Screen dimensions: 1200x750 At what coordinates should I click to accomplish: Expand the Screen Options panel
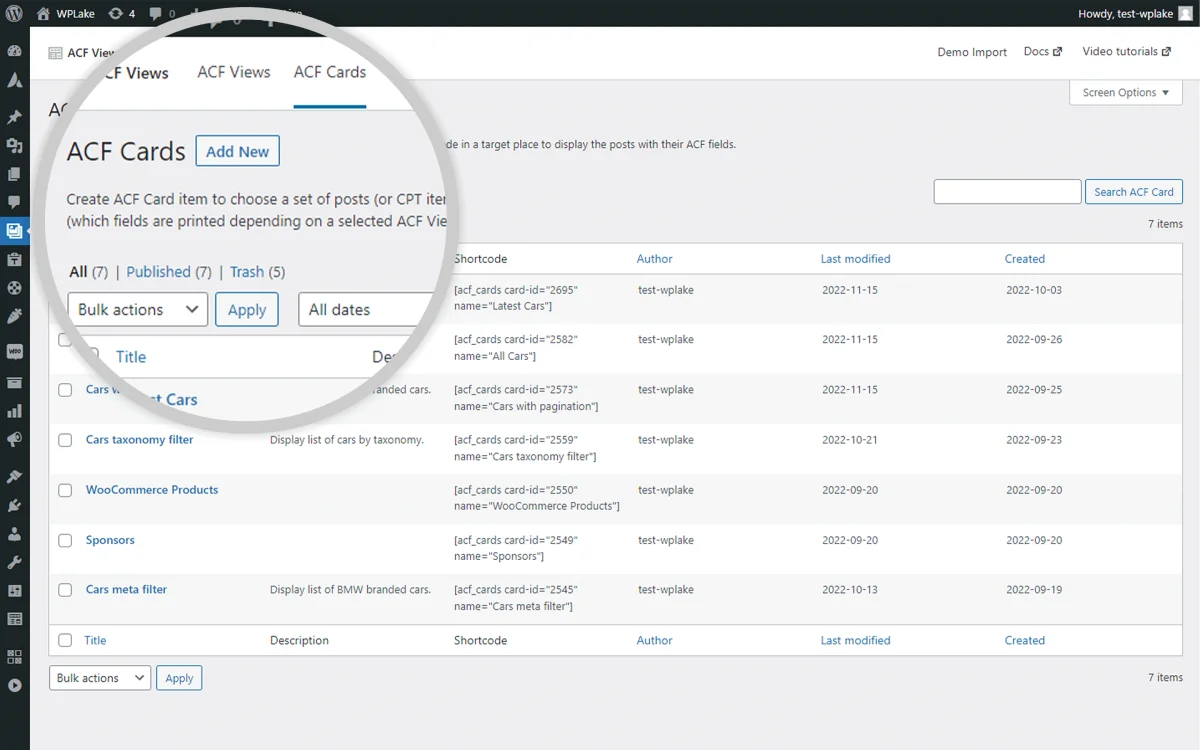[1126, 93]
